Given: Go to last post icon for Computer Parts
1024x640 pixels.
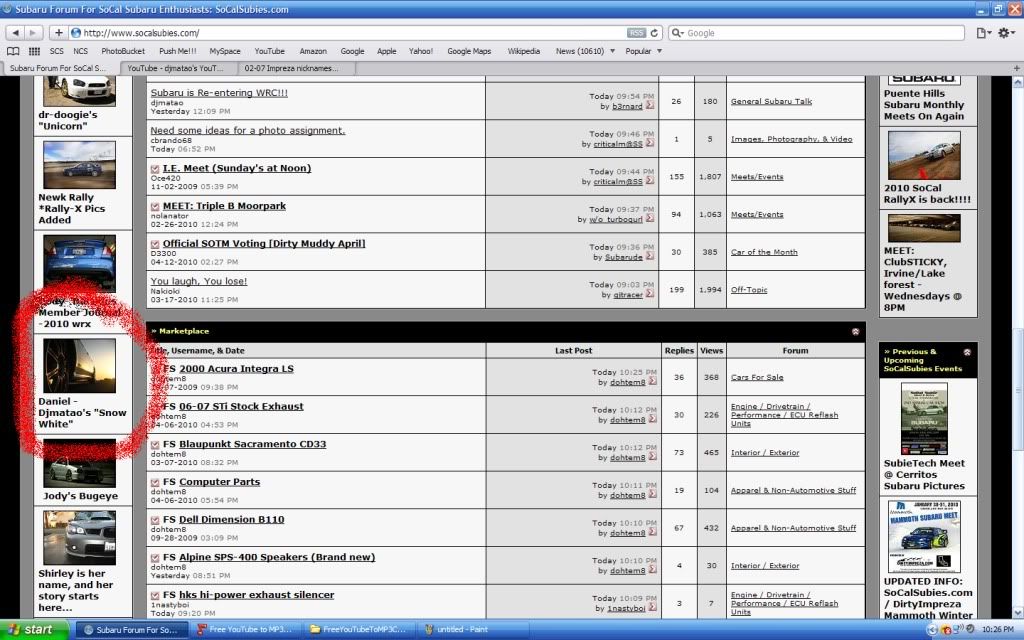Looking at the screenshot, I should [x=651, y=496].
